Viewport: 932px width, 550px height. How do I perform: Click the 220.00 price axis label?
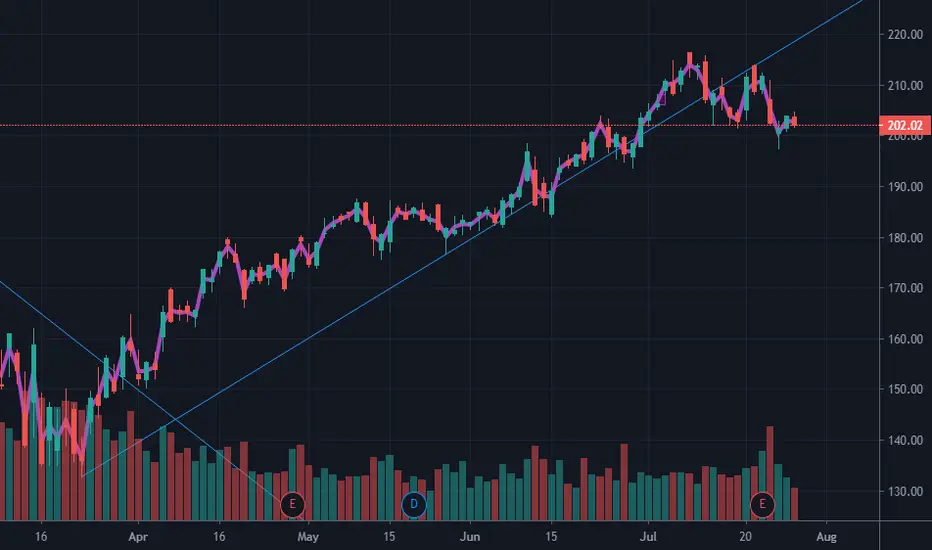905,34
